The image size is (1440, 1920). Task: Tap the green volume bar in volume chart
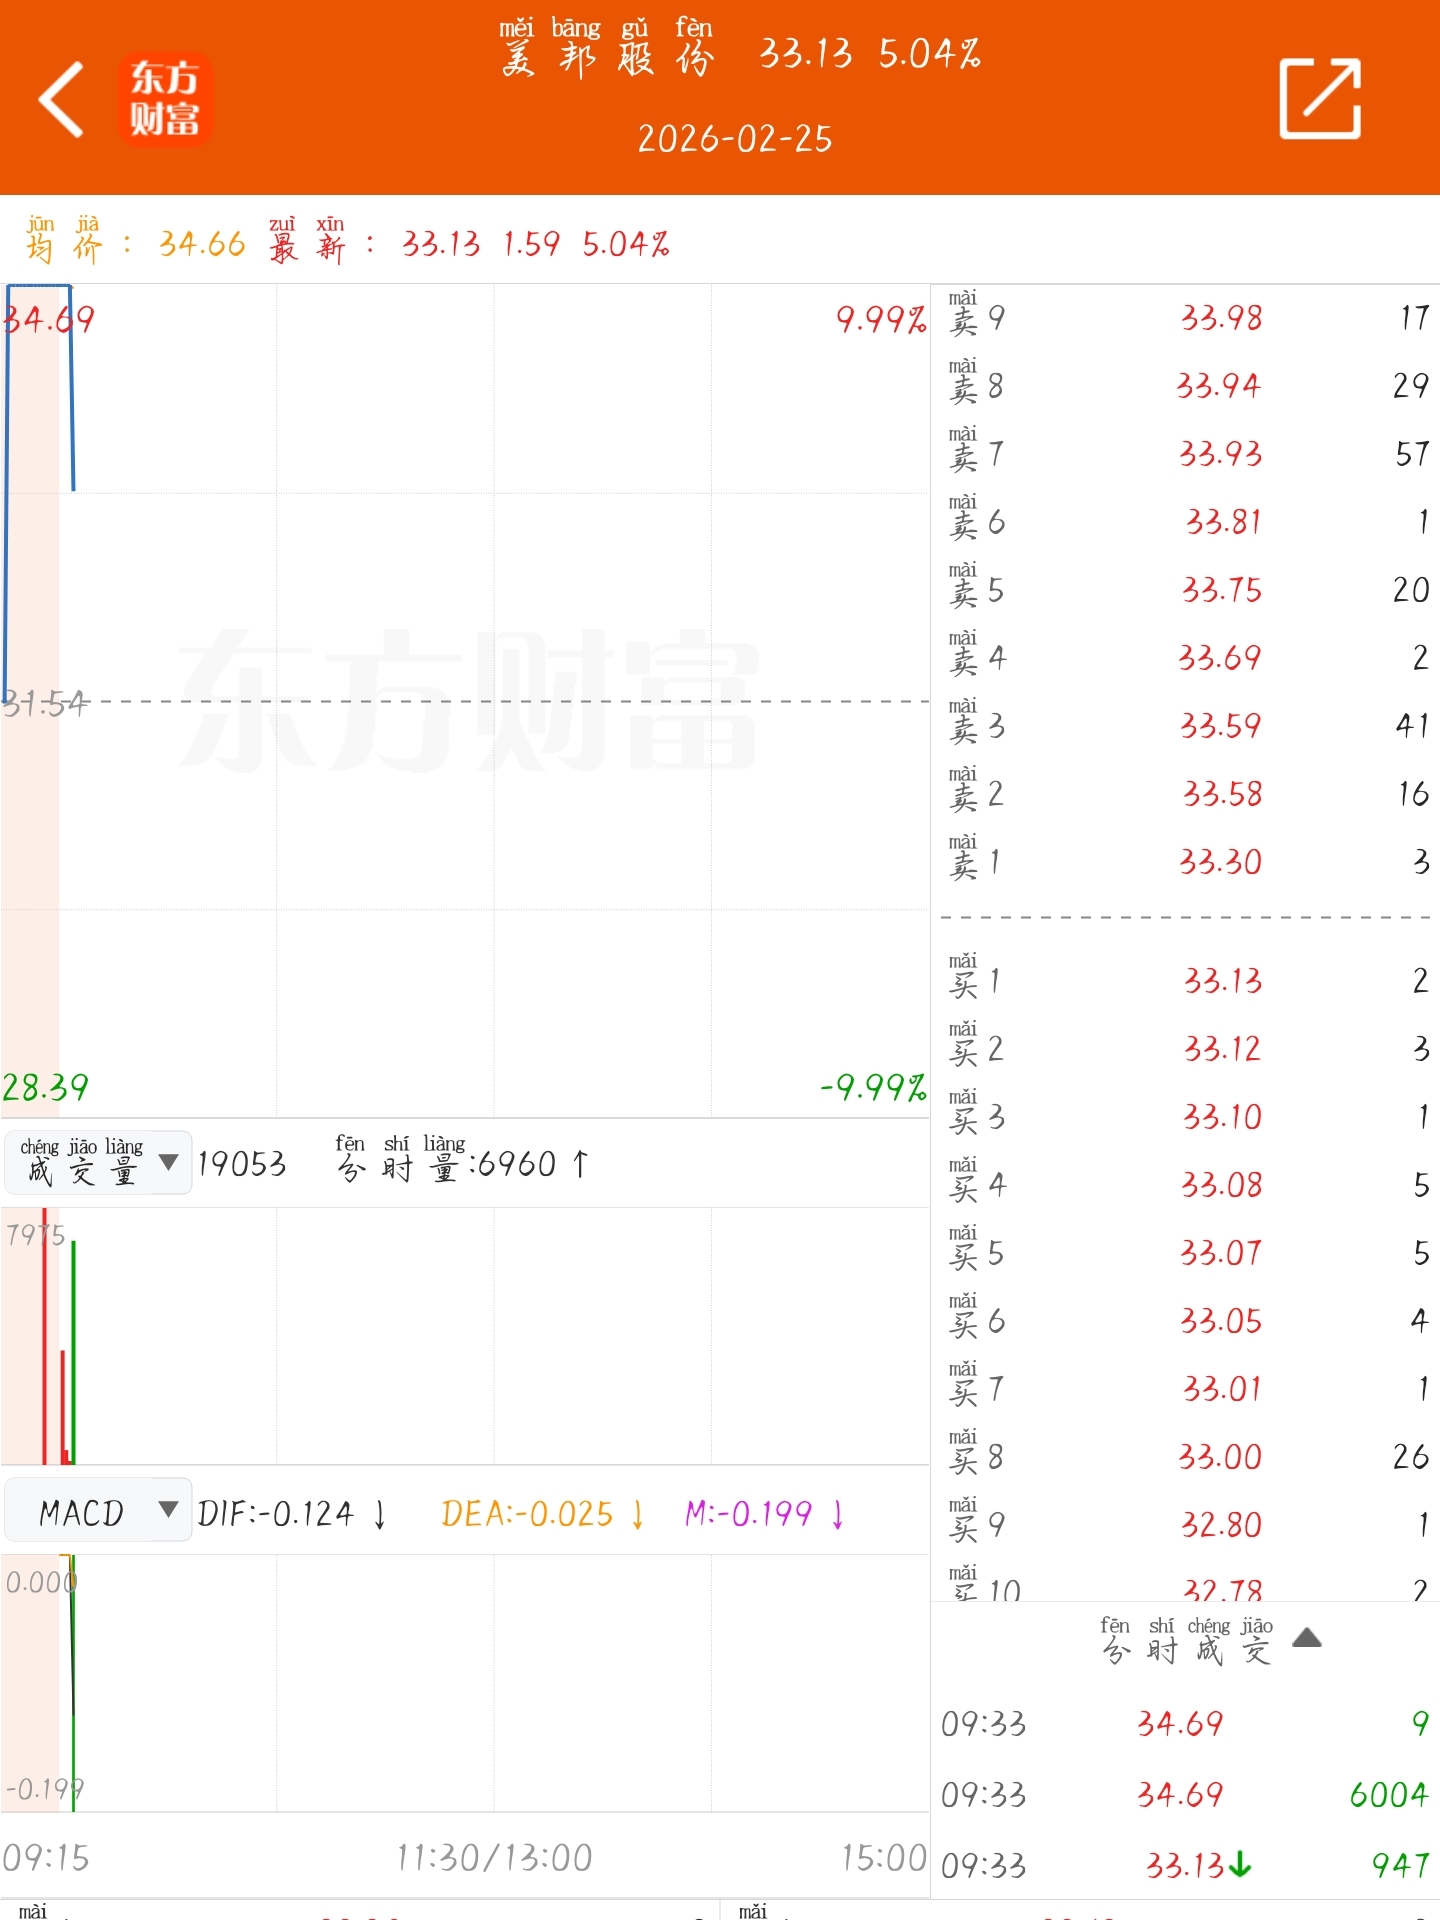pos(73,1352)
